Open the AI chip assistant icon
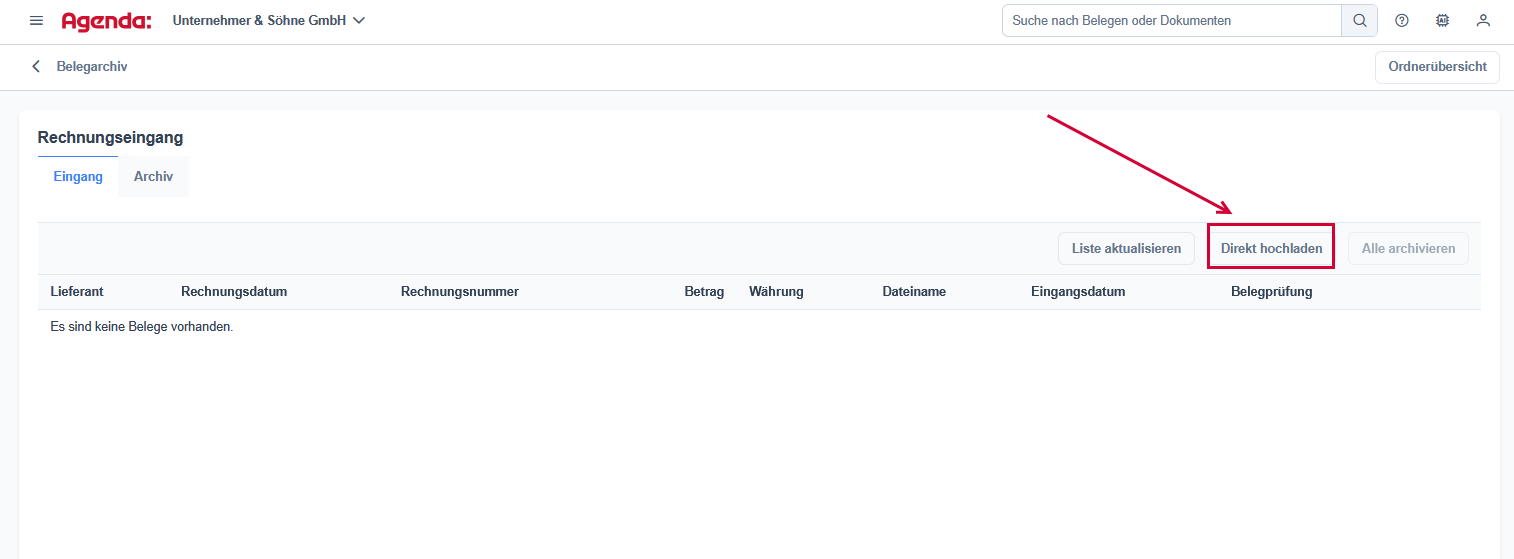Screen dimensions: 1514x559 click(x=1442, y=20)
